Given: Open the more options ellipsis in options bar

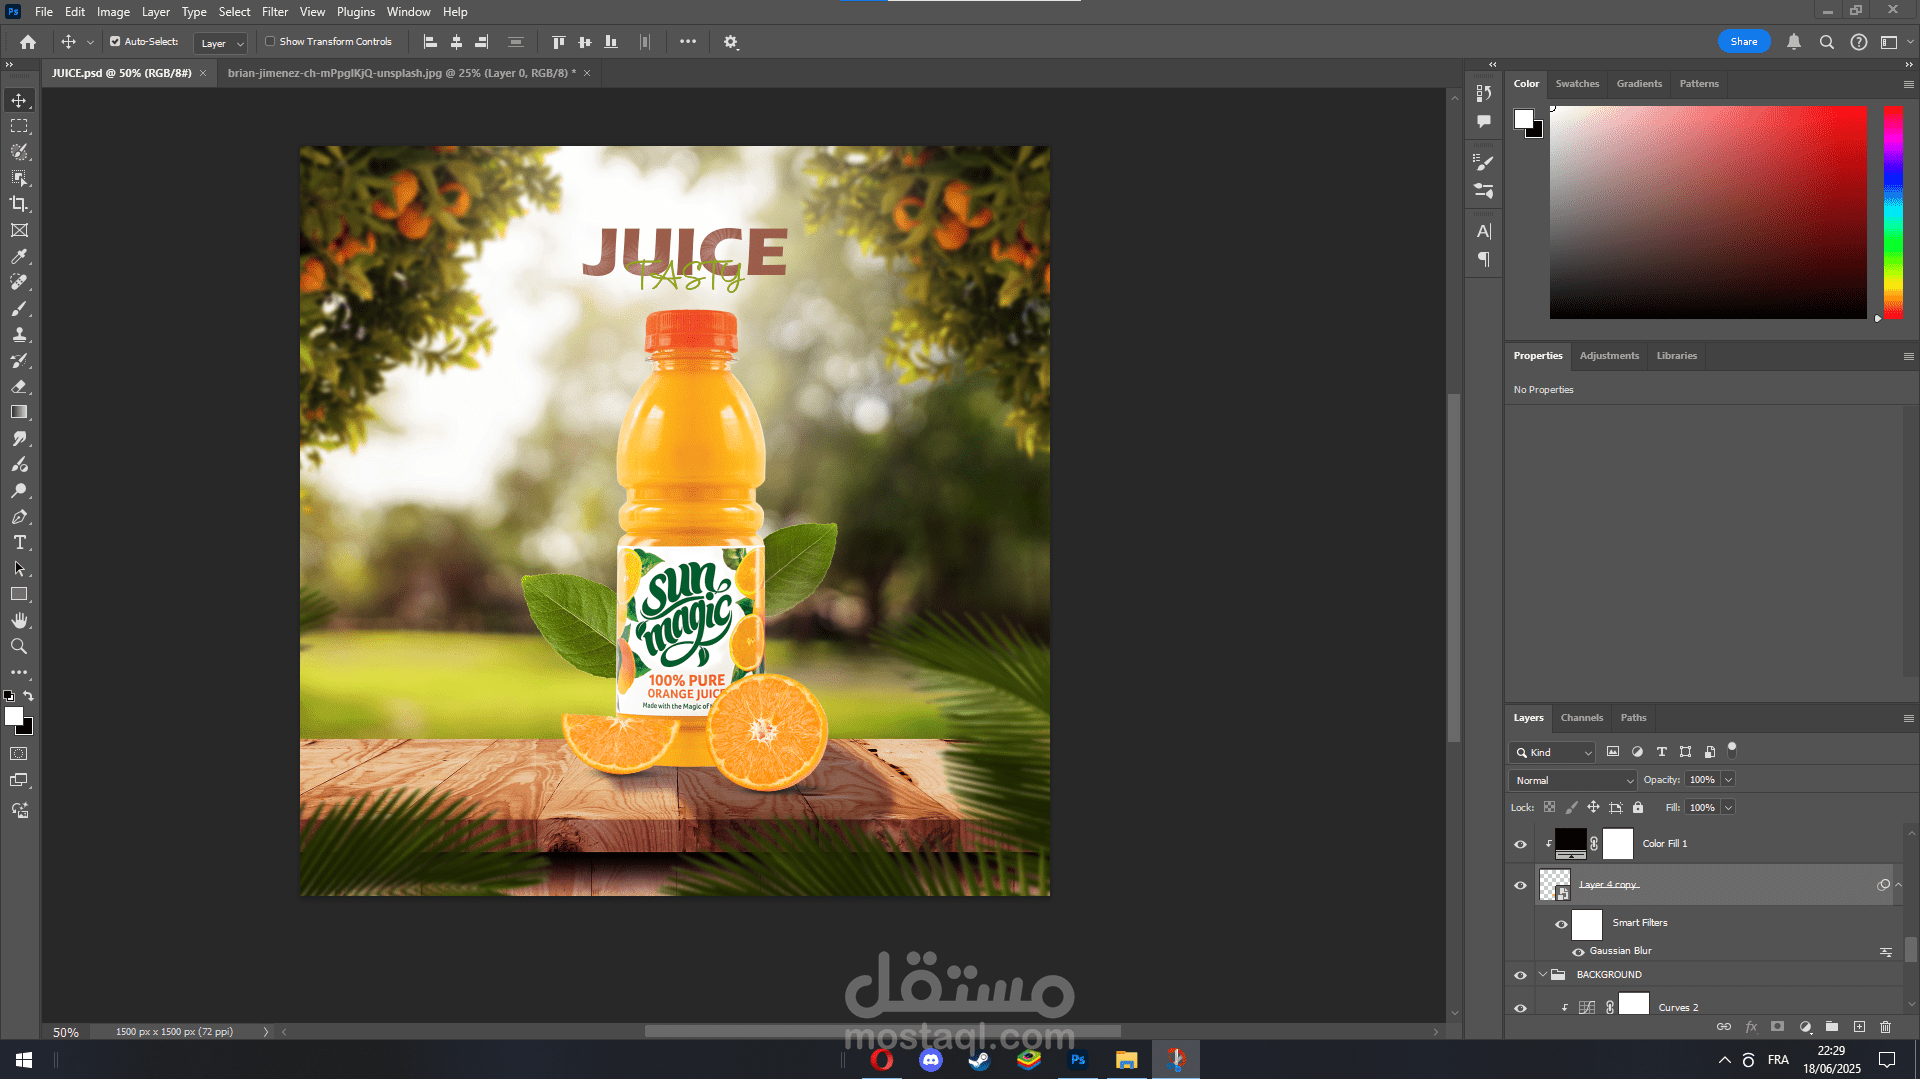Looking at the screenshot, I should click(688, 42).
